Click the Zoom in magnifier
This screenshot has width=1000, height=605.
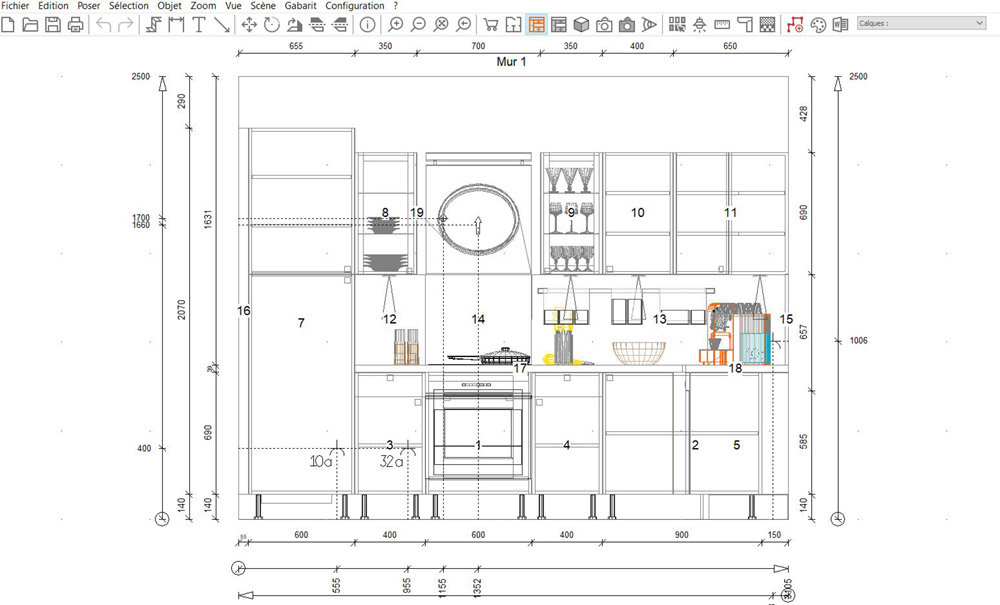396,24
